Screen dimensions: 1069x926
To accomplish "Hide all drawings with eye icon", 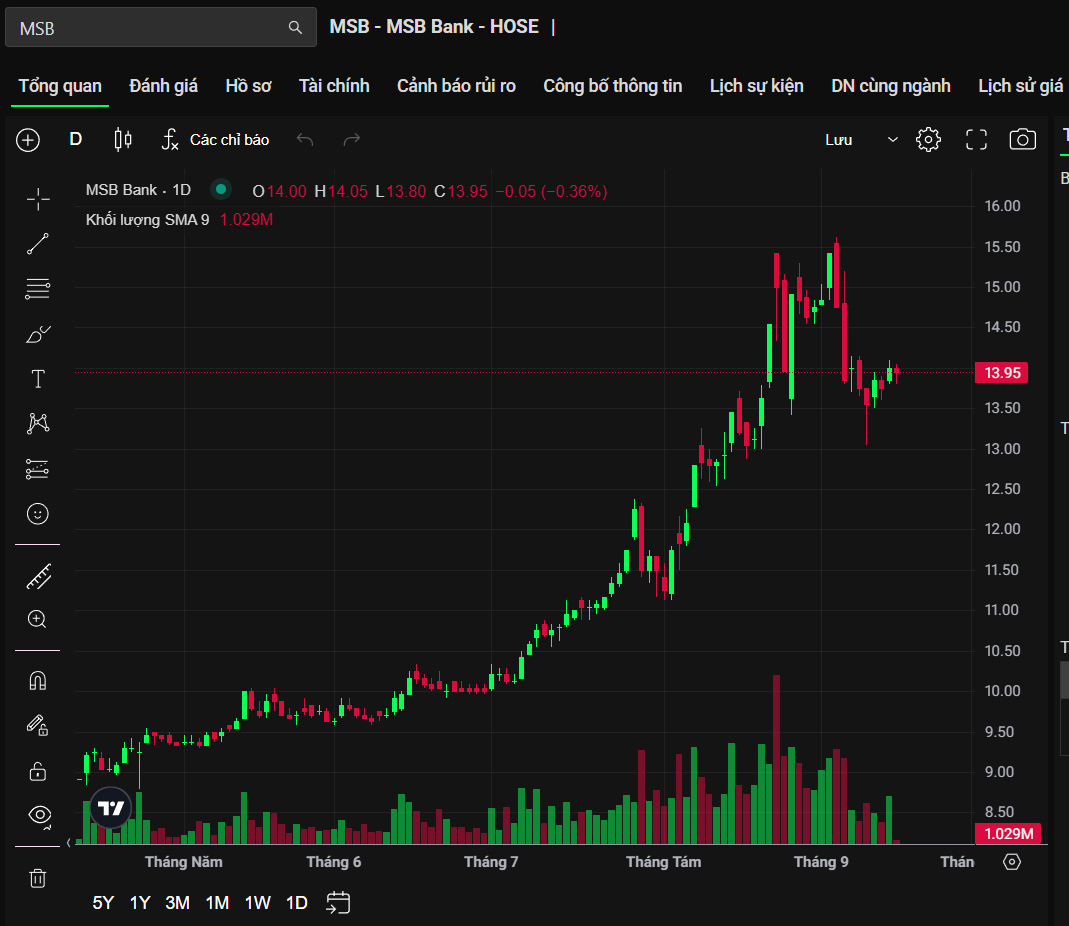I will tap(40, 816).
